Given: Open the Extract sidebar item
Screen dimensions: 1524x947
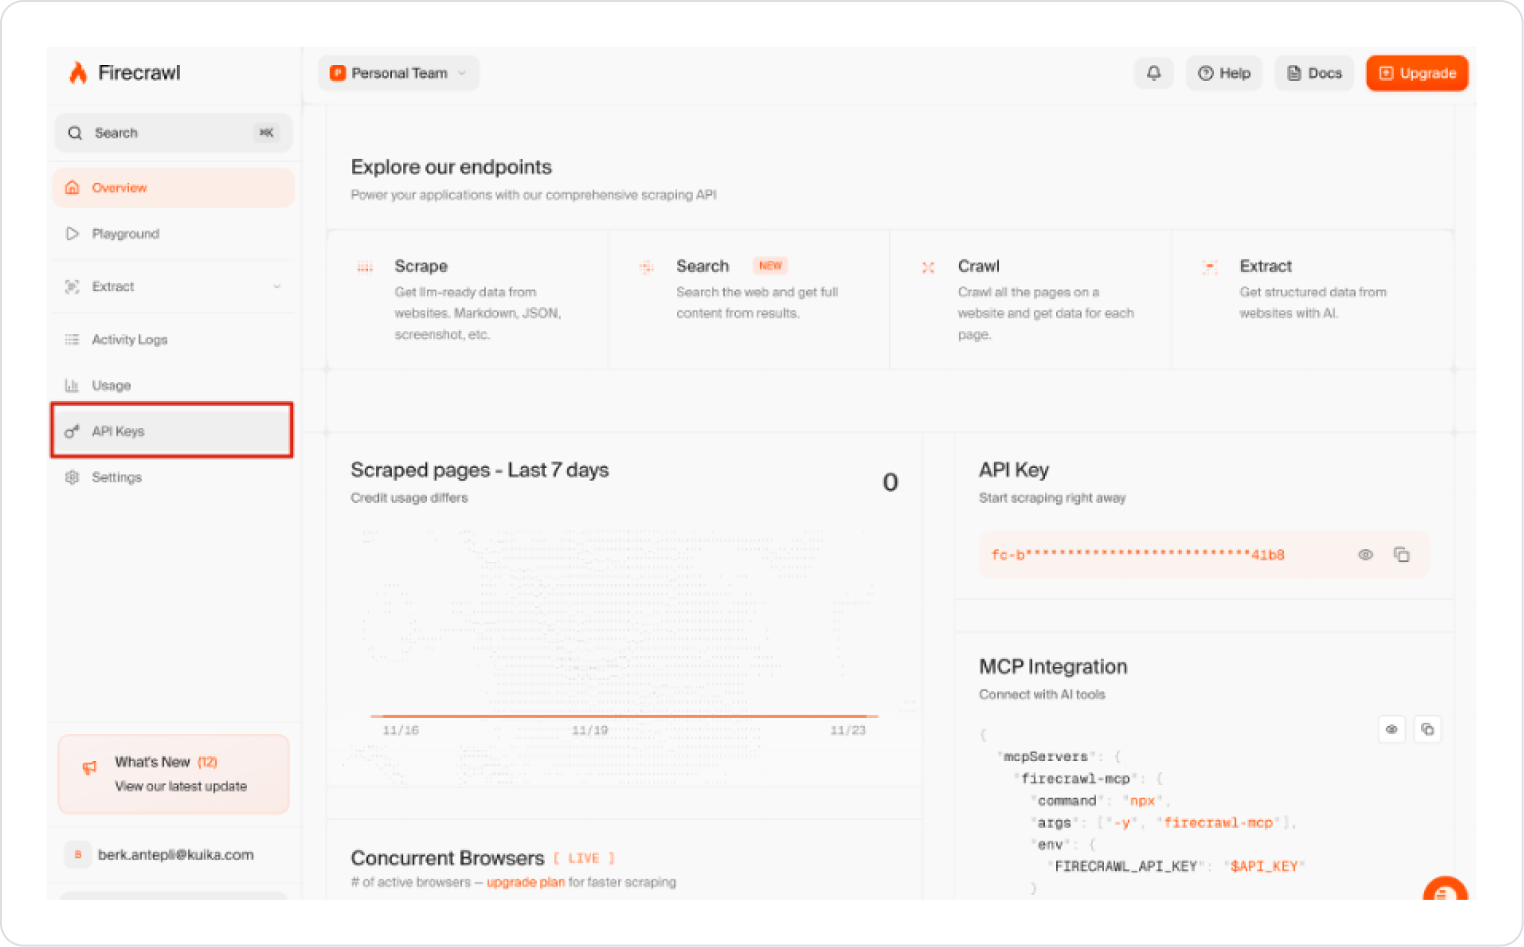Looking at the screenshot, I should point(173,287).
